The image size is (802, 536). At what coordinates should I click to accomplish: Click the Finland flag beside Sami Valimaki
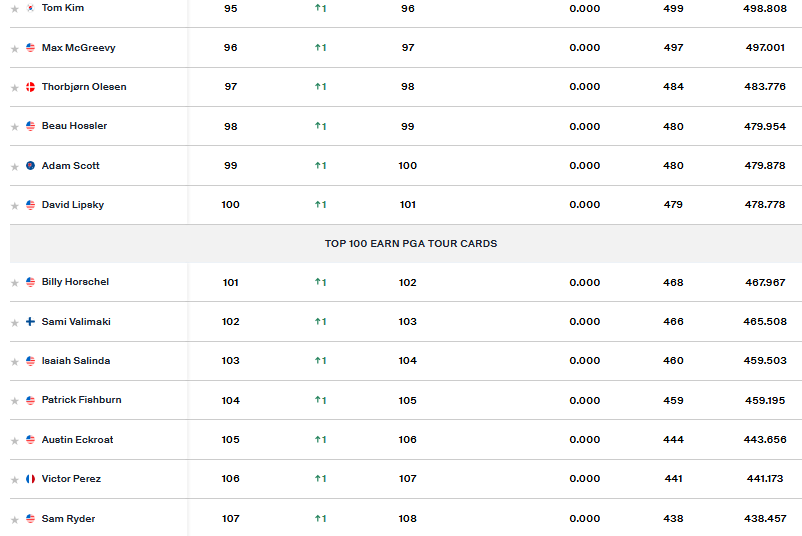[30, 322]
